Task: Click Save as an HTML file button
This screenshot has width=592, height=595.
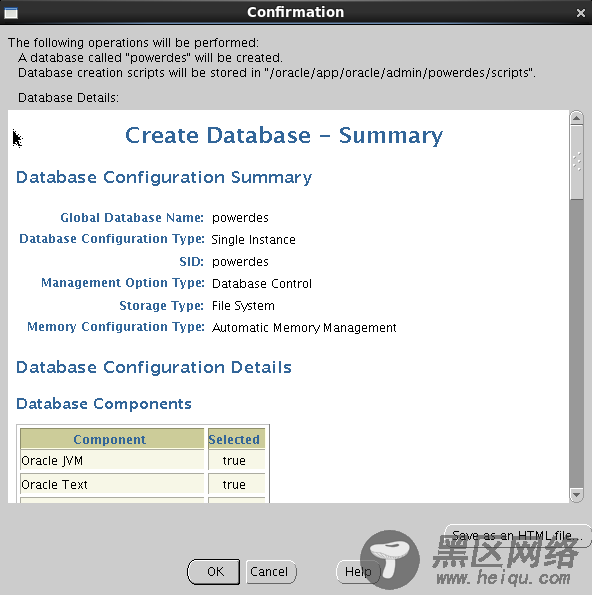Action: point(518,535)
